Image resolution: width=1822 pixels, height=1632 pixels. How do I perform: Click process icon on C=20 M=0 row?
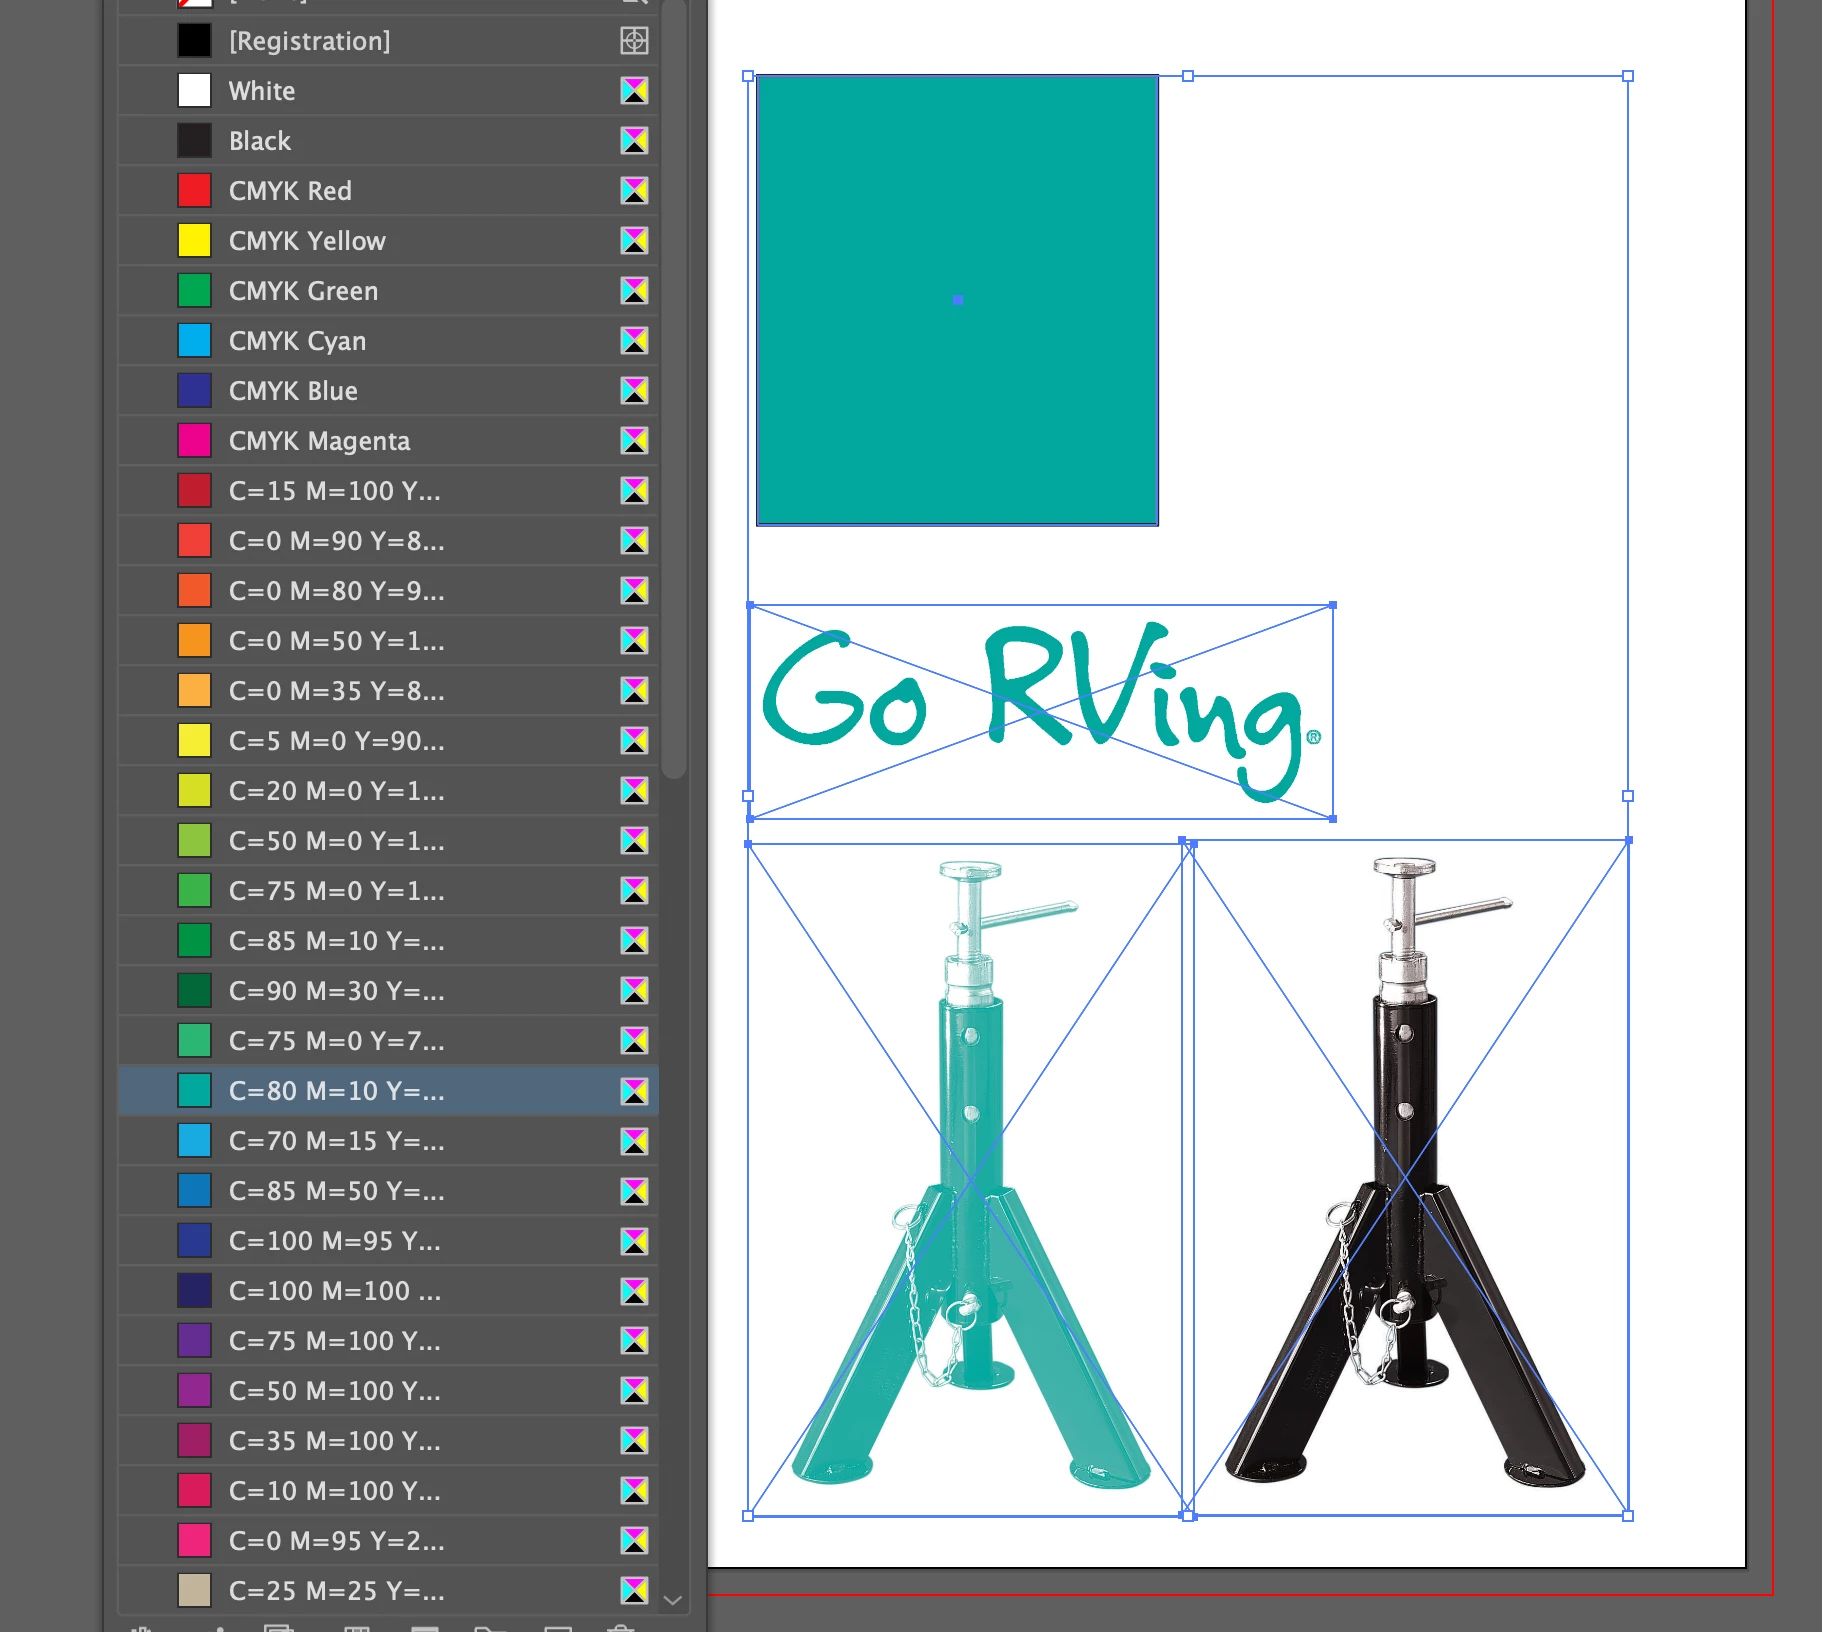634,791
